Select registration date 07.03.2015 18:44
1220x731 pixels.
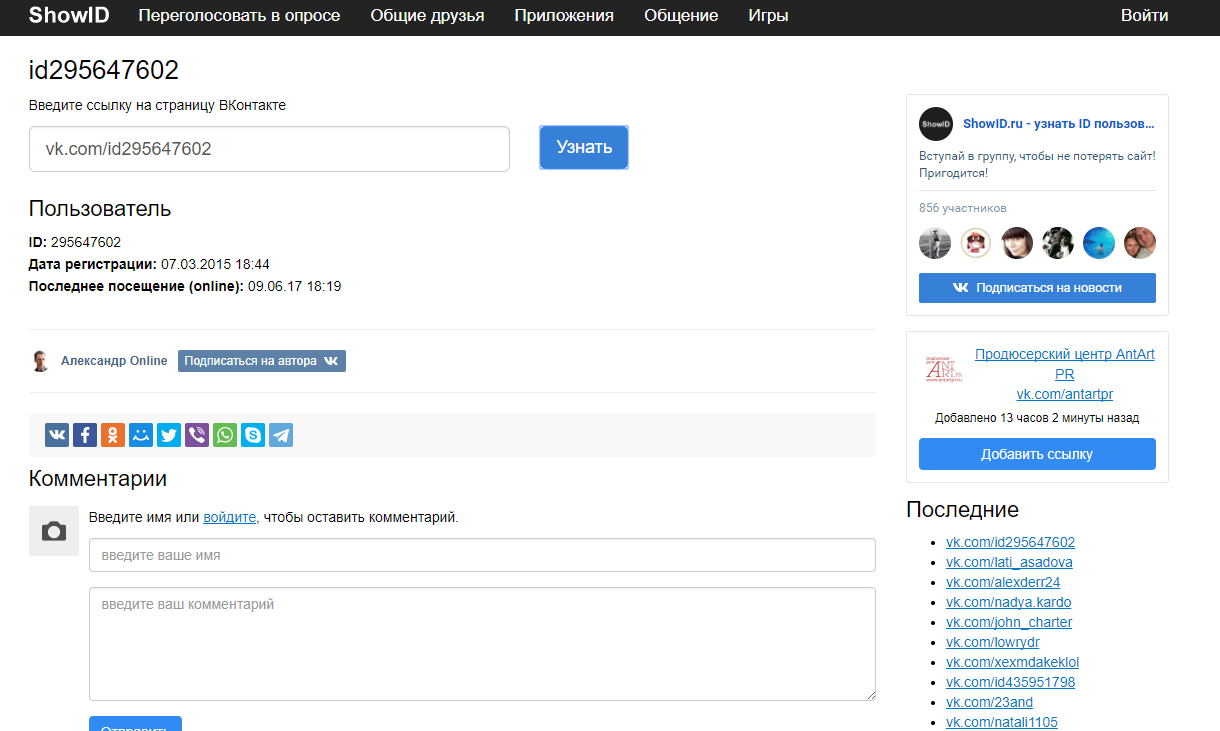coord(215,264)
